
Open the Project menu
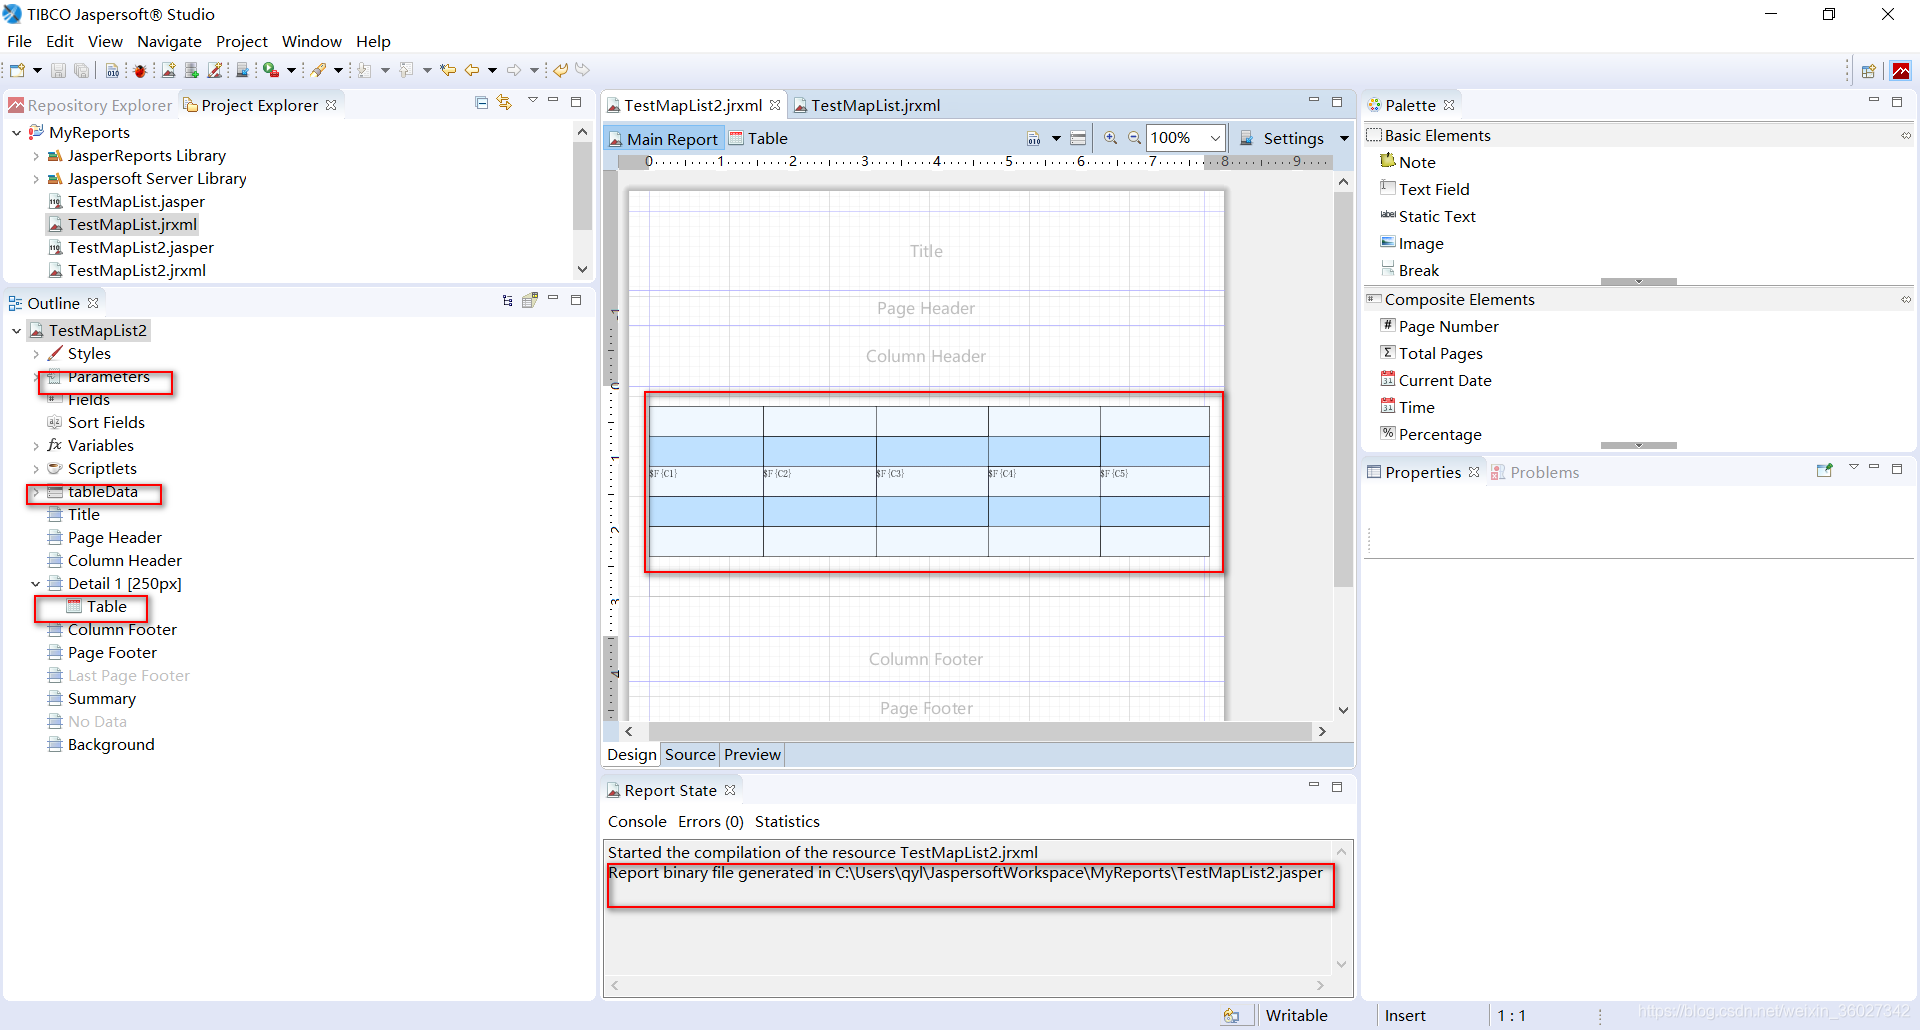coord(241,41)
